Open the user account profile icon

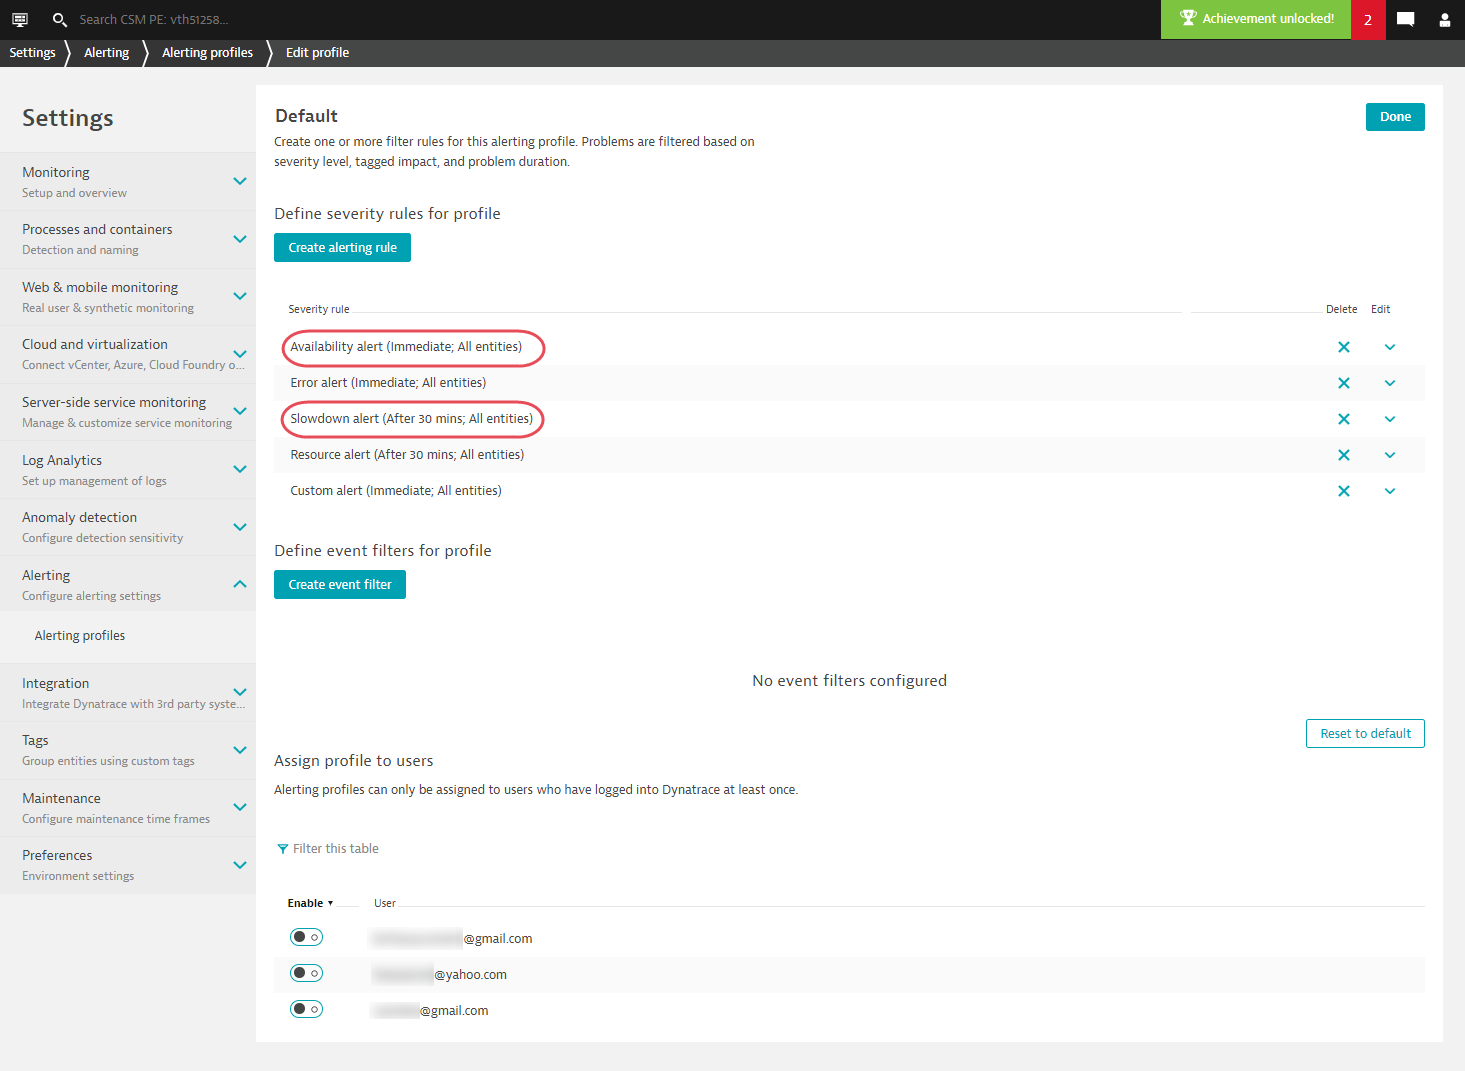coord(1444,19)
